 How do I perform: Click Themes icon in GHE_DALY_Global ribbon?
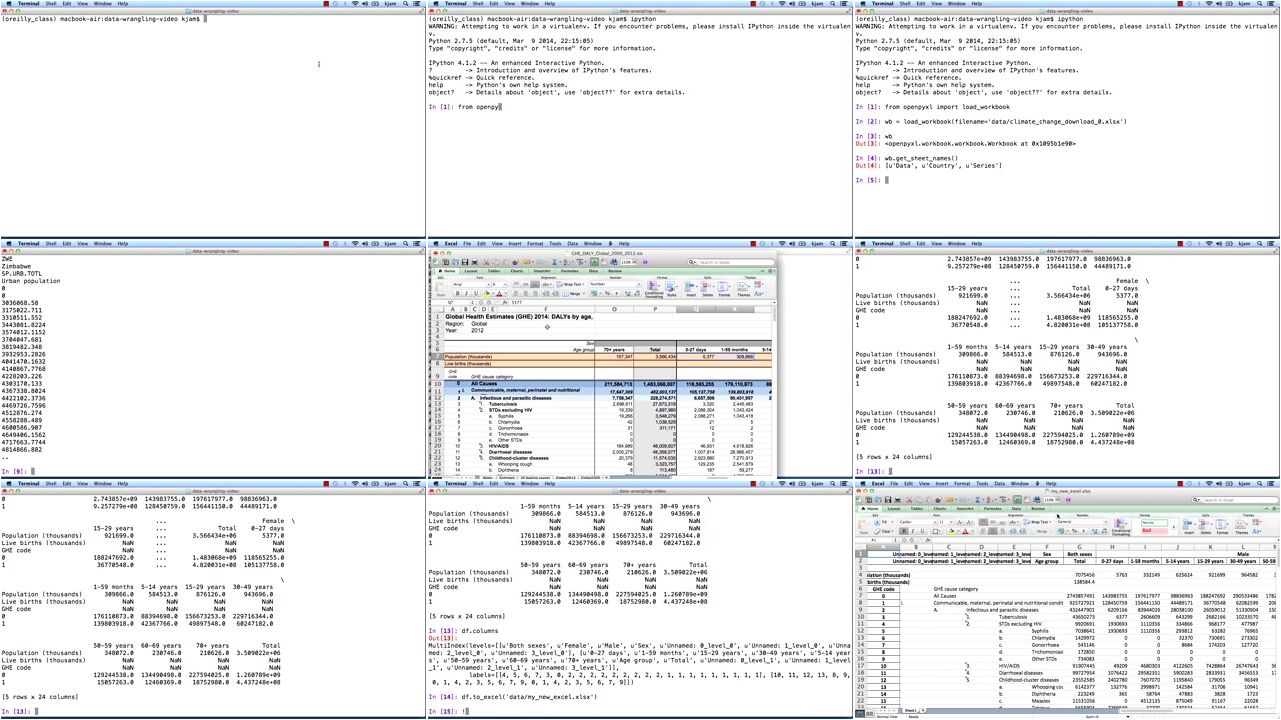pos(742,289)
